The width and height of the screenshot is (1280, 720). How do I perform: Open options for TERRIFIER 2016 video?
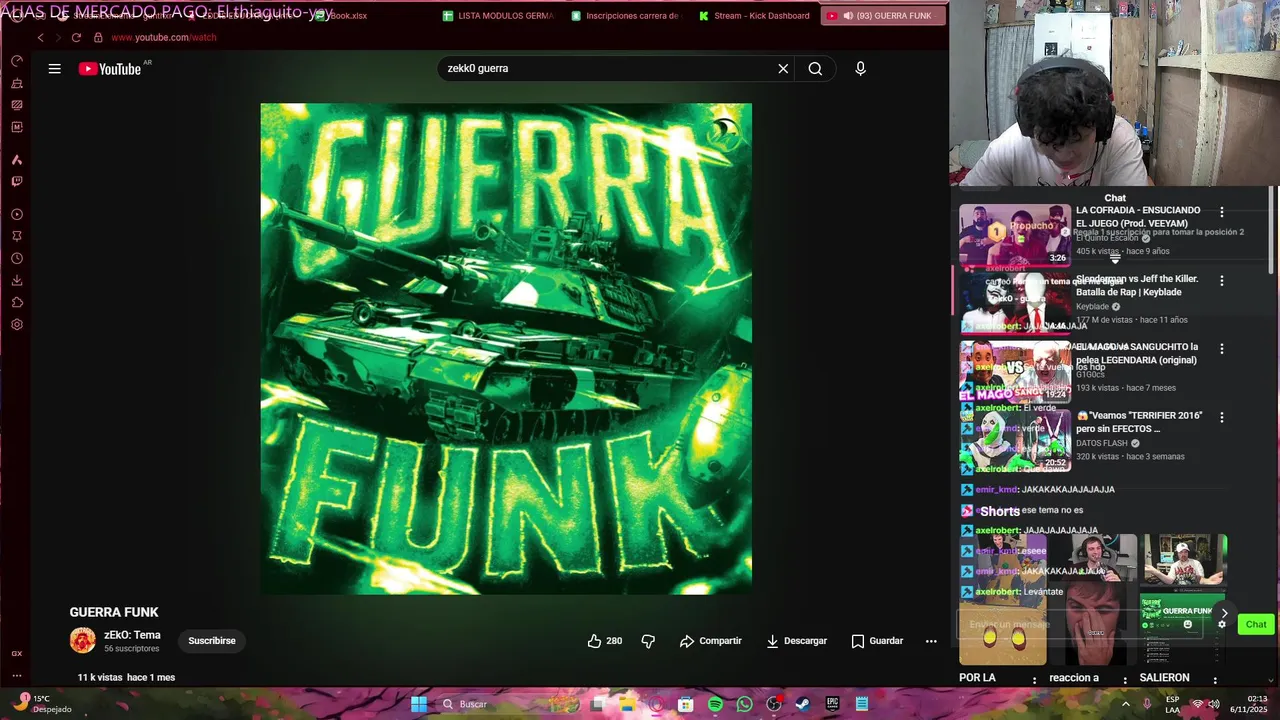pos(1221,417)
